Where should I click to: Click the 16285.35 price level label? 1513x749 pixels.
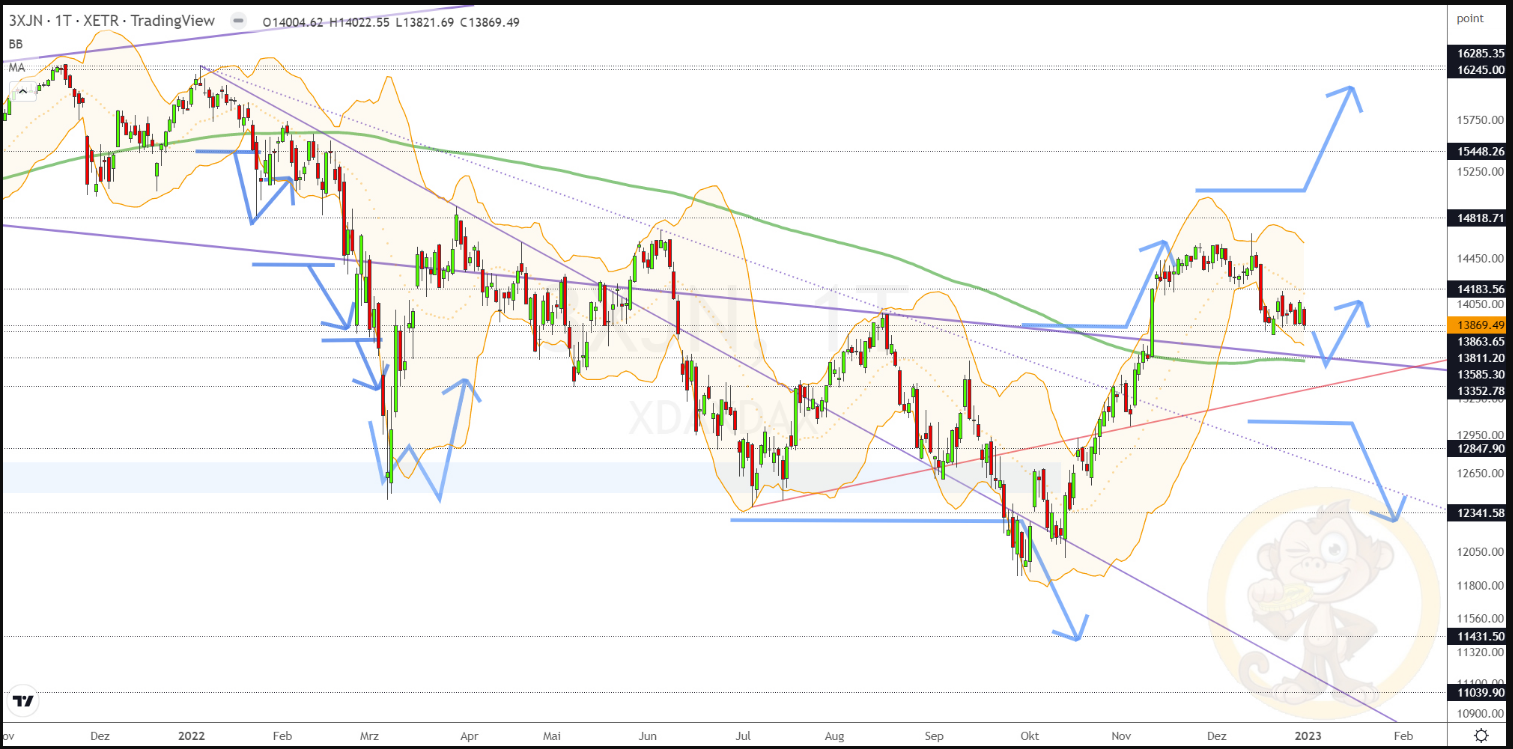click(x=1477, y=54)
